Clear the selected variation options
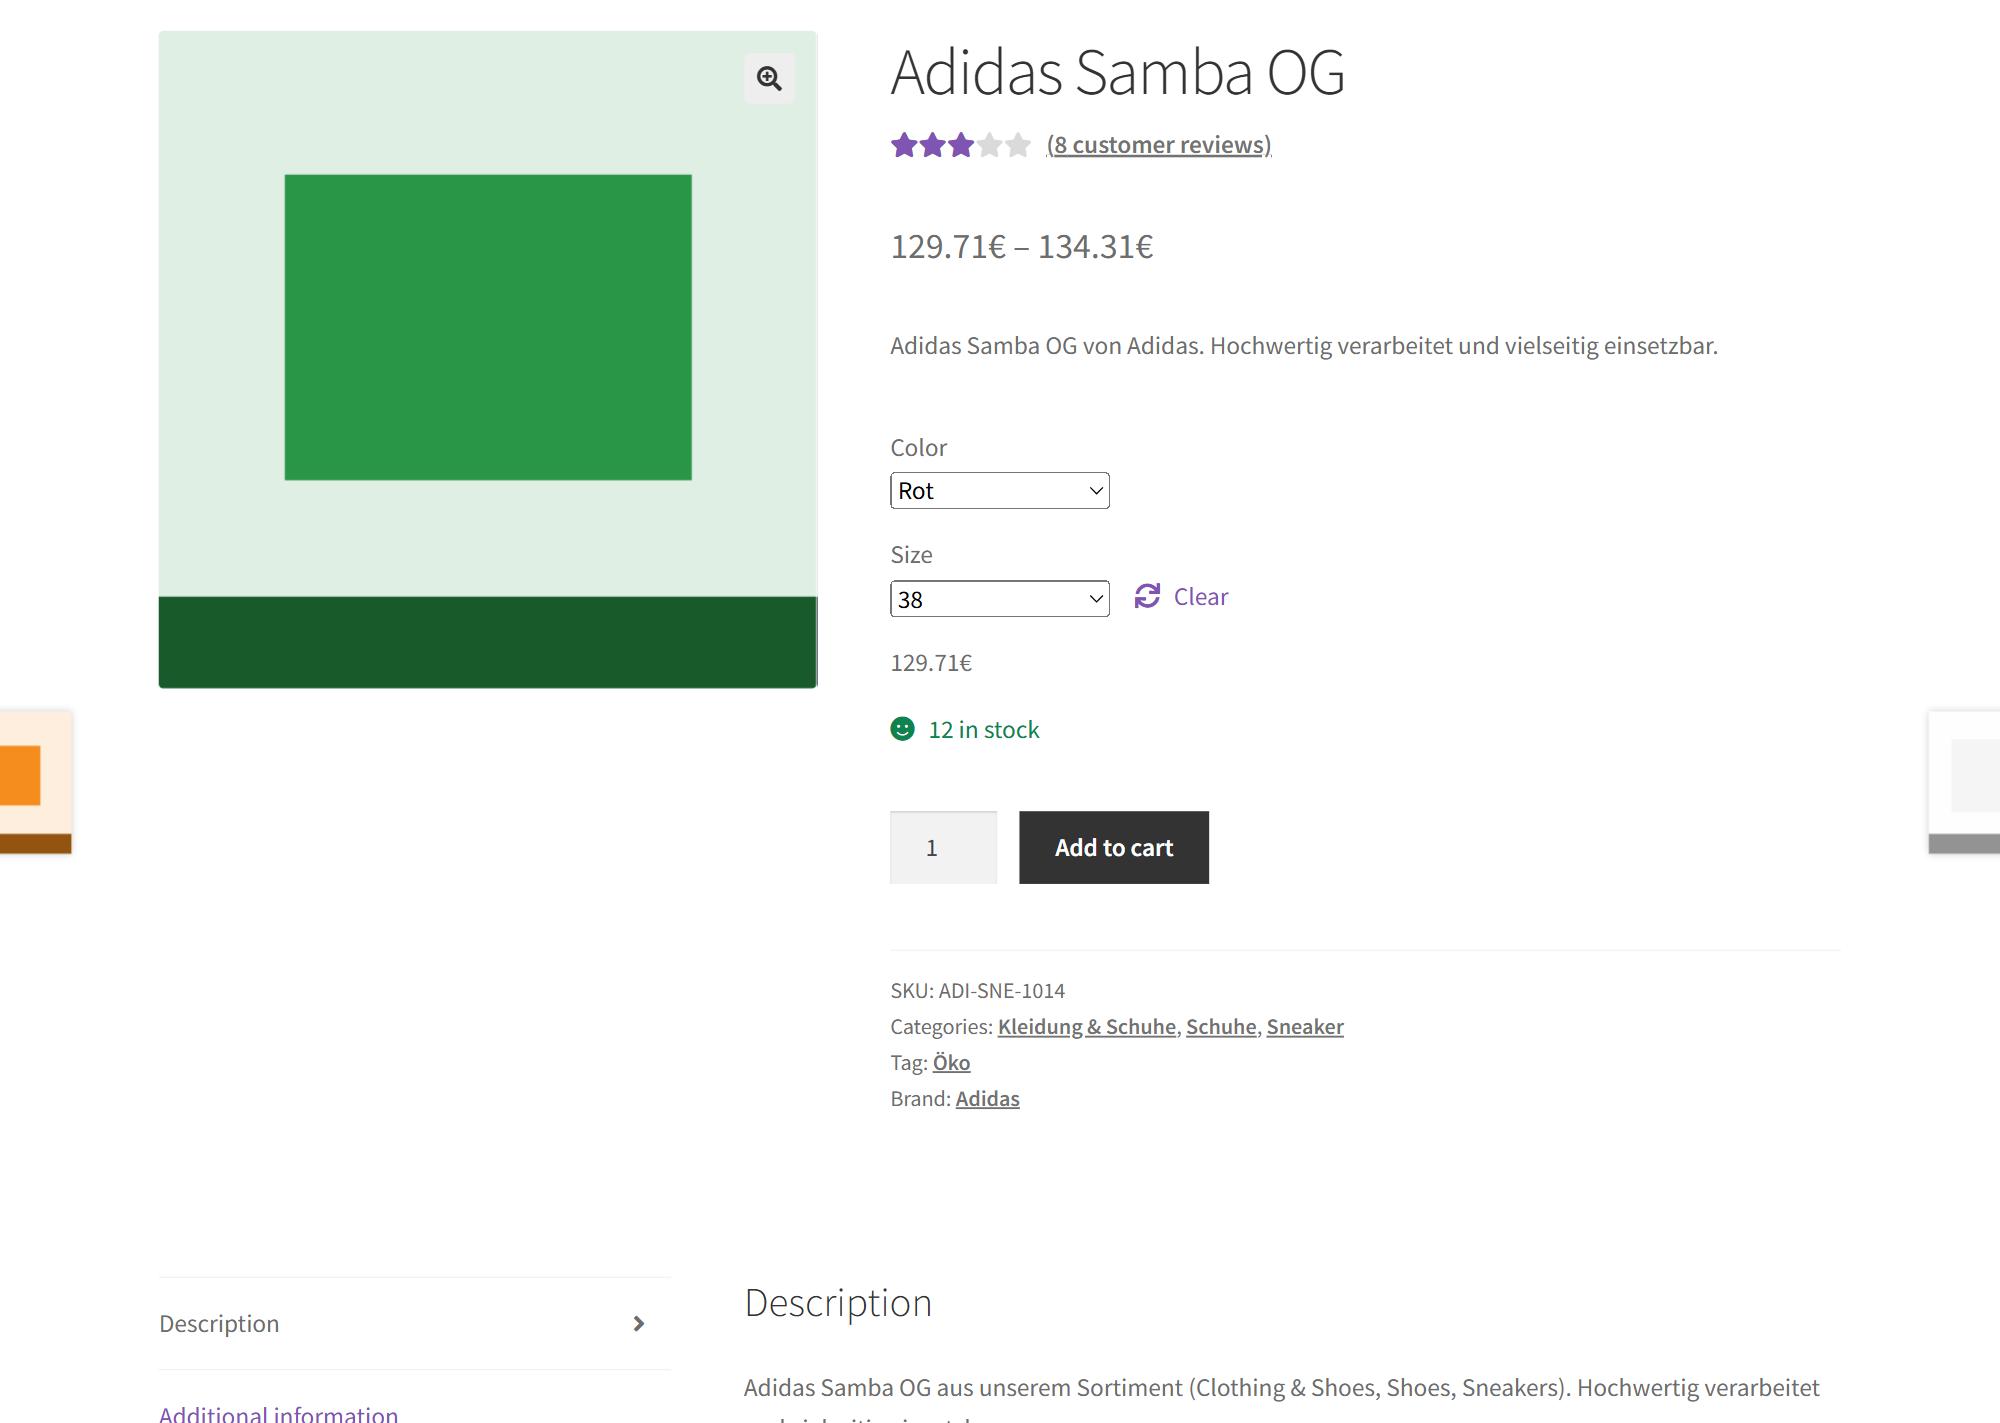The width and height of the screenshot is (2000, 1423). (x=1181, y=597)
